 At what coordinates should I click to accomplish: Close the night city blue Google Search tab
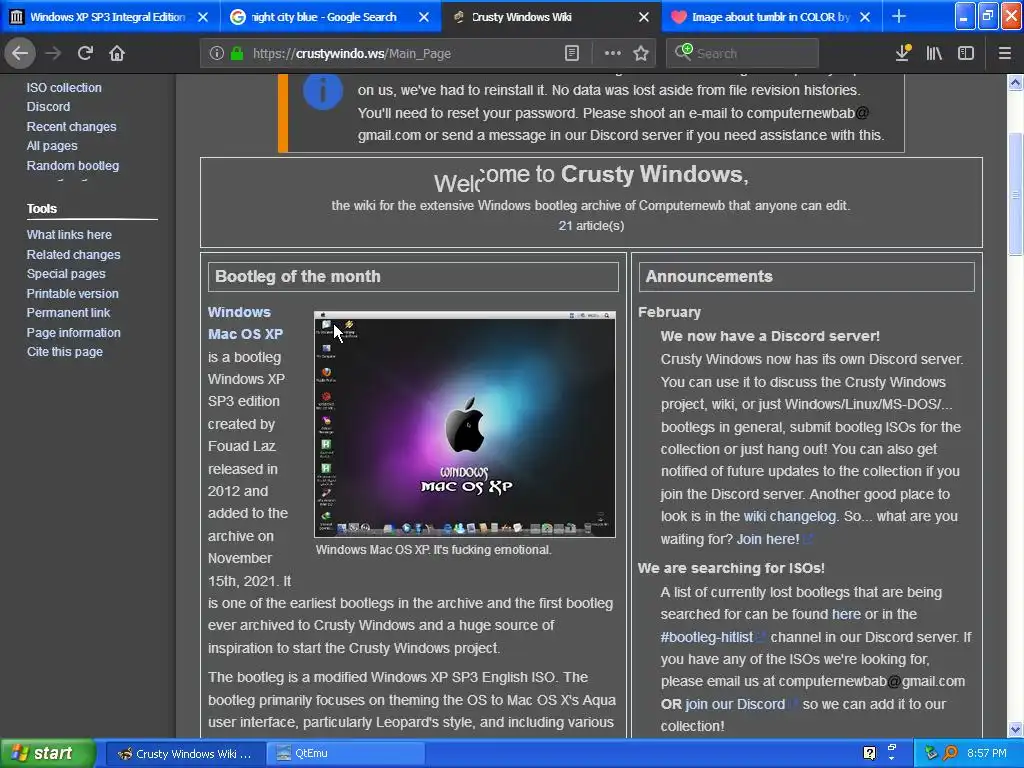click(424, 17)
